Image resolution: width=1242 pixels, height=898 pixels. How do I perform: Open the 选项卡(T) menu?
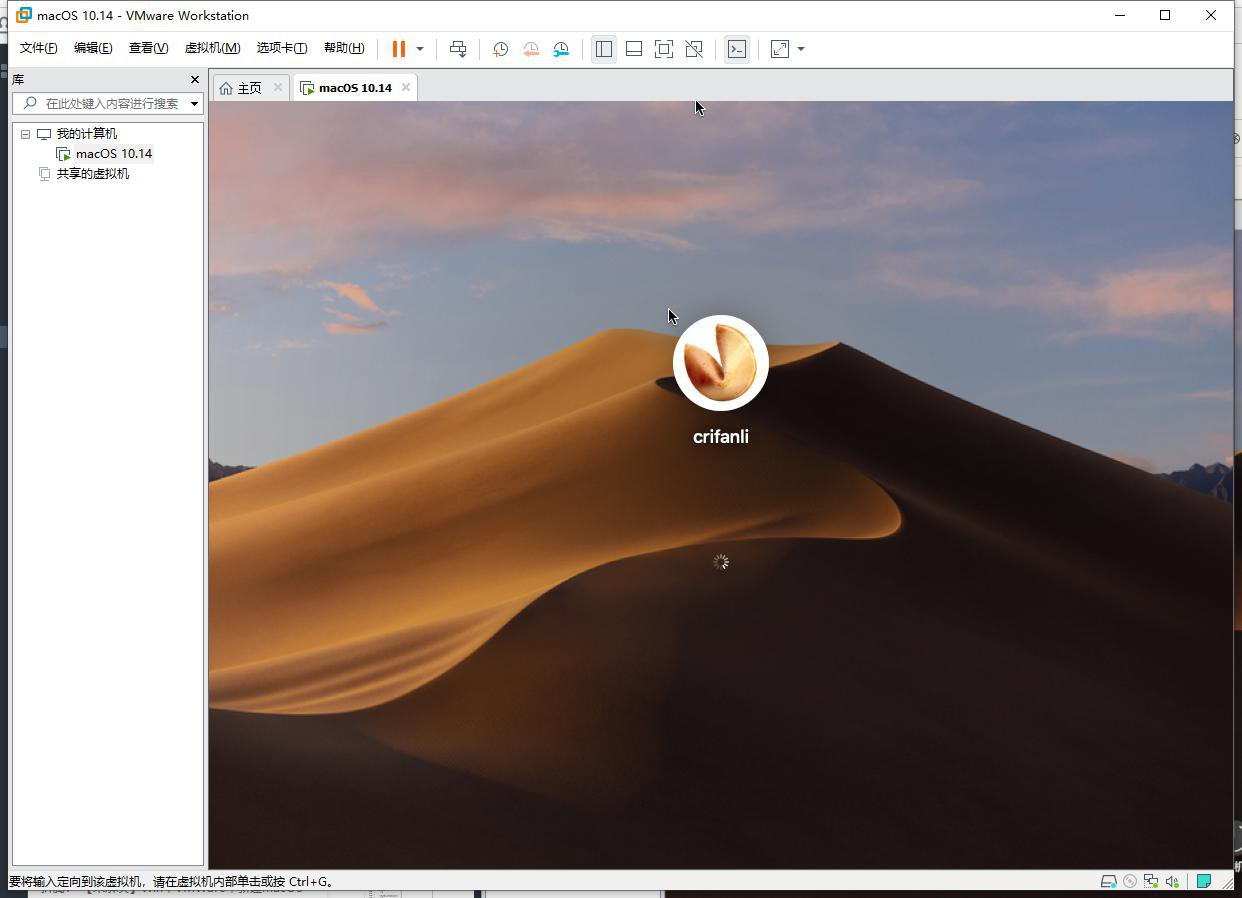pyautogui.click(x=282, y=48)
